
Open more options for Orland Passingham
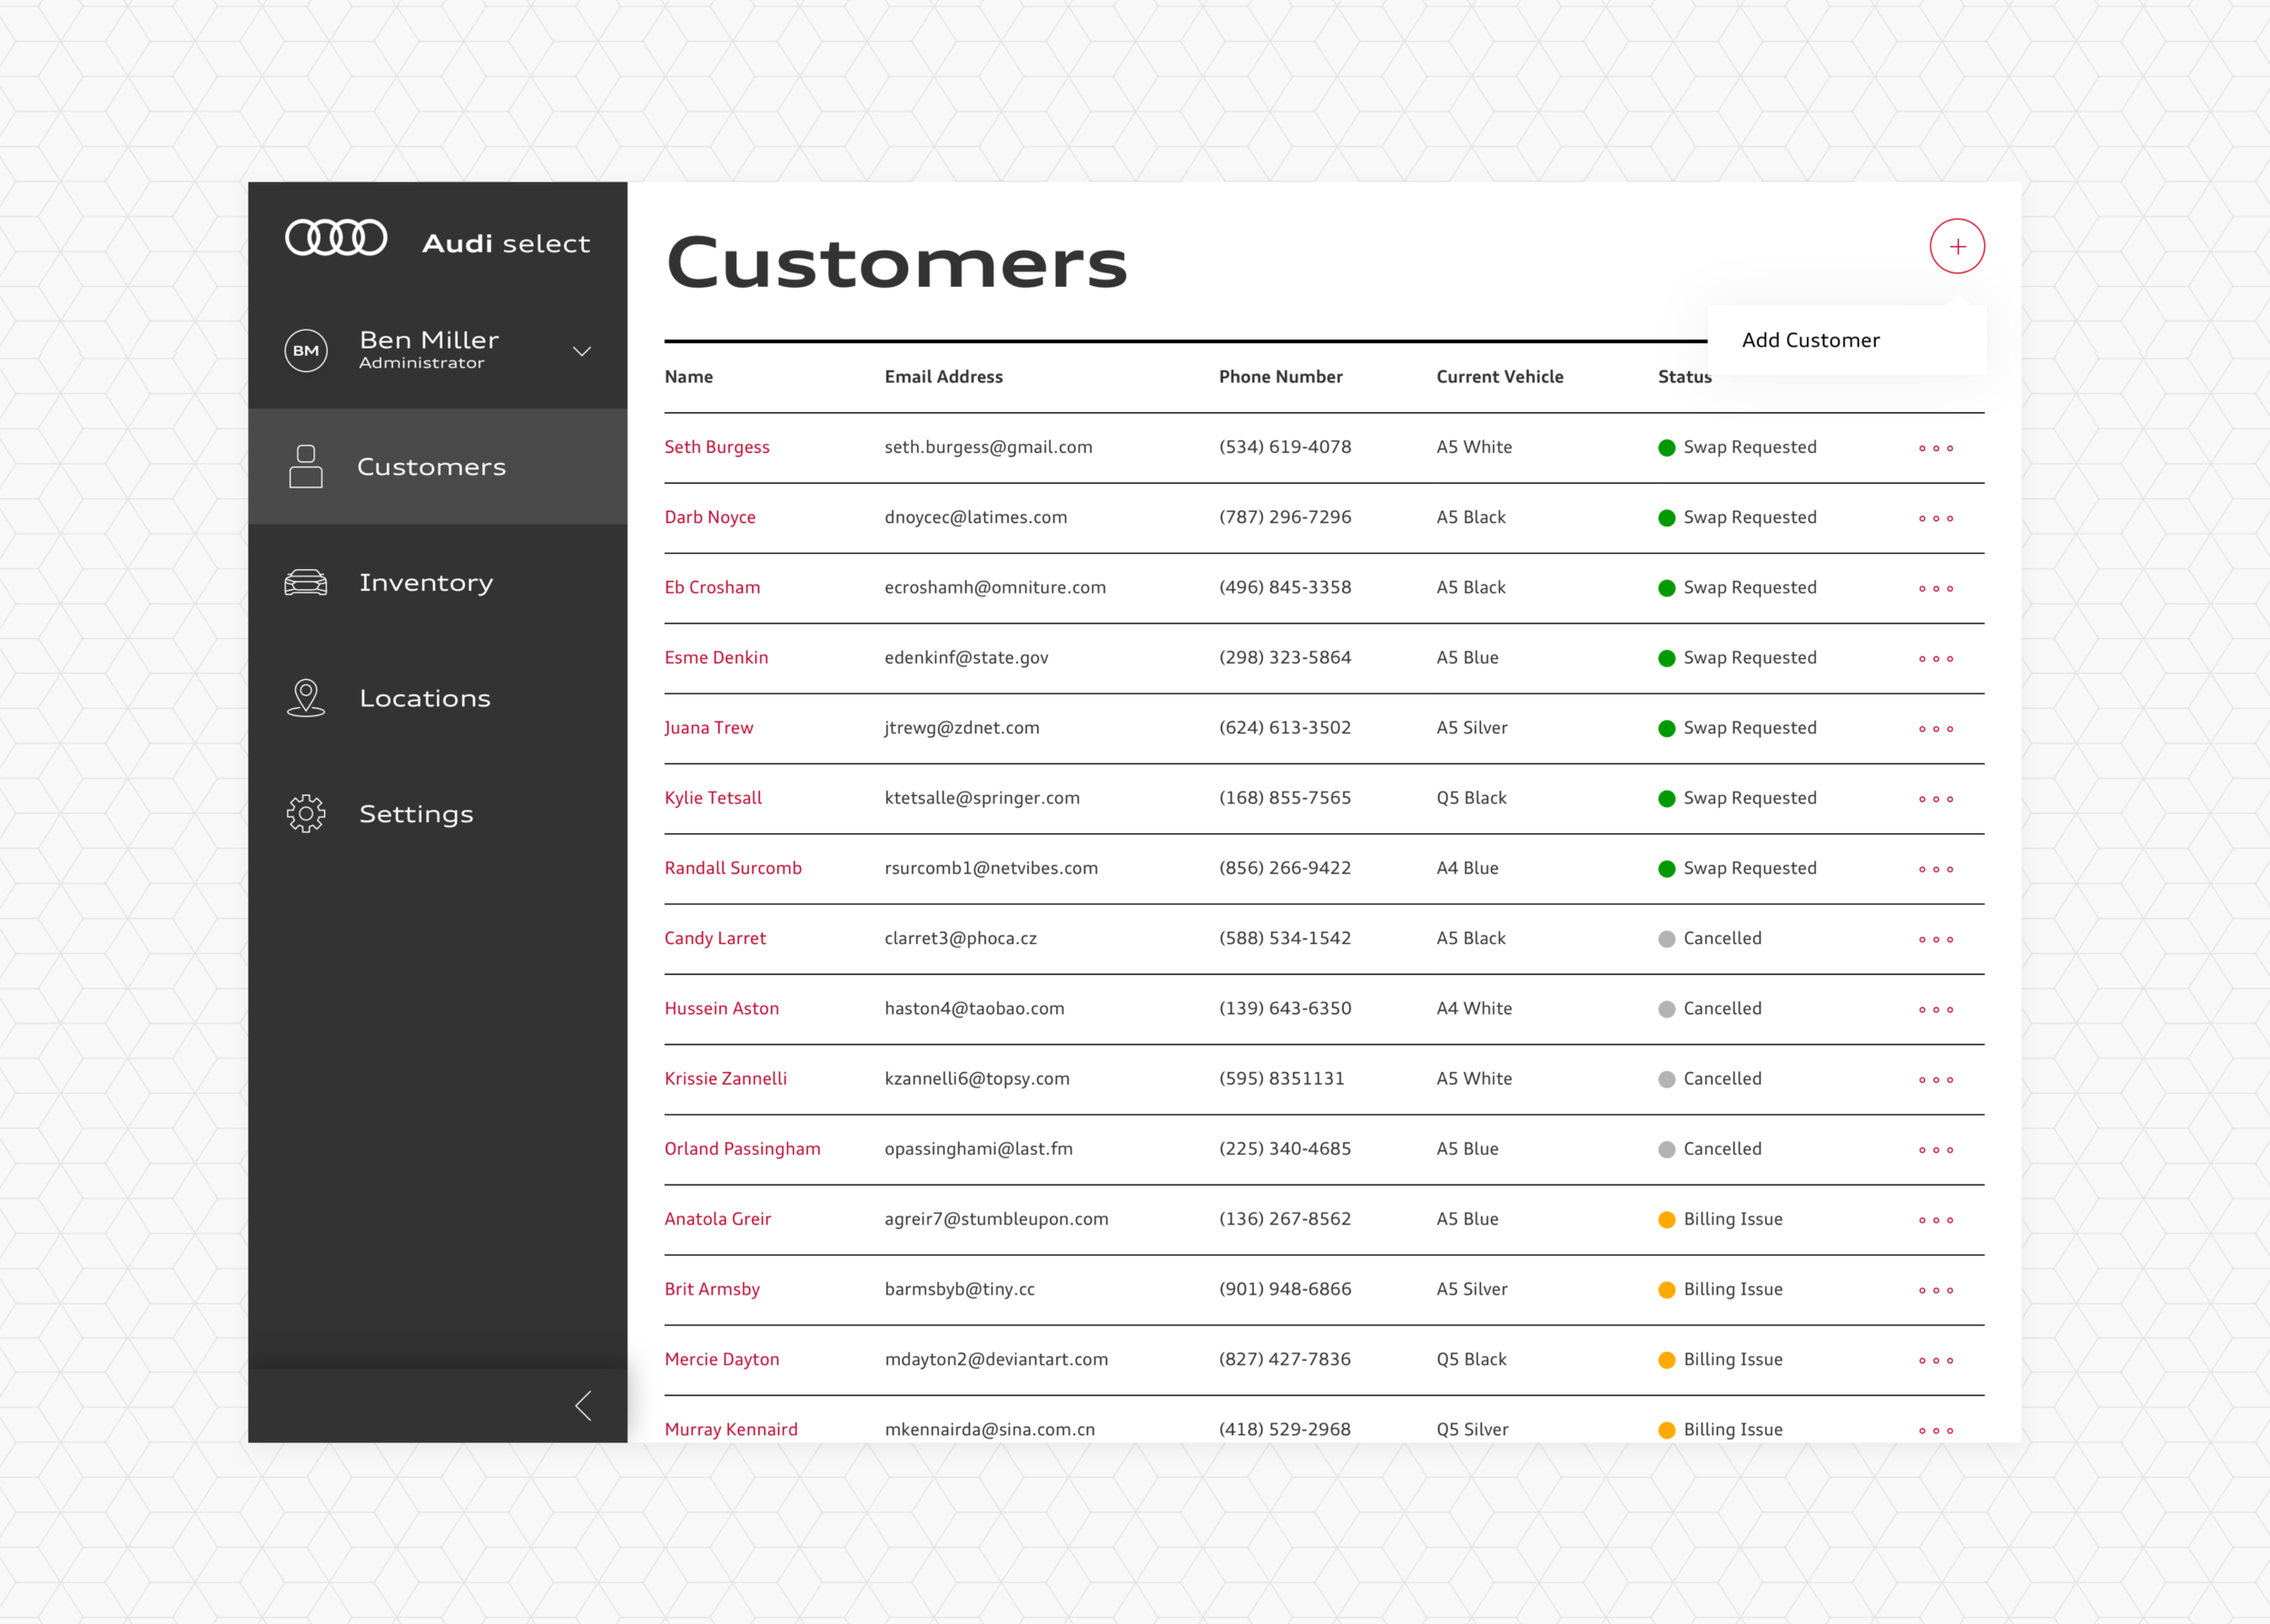tap(1936, 1150)
